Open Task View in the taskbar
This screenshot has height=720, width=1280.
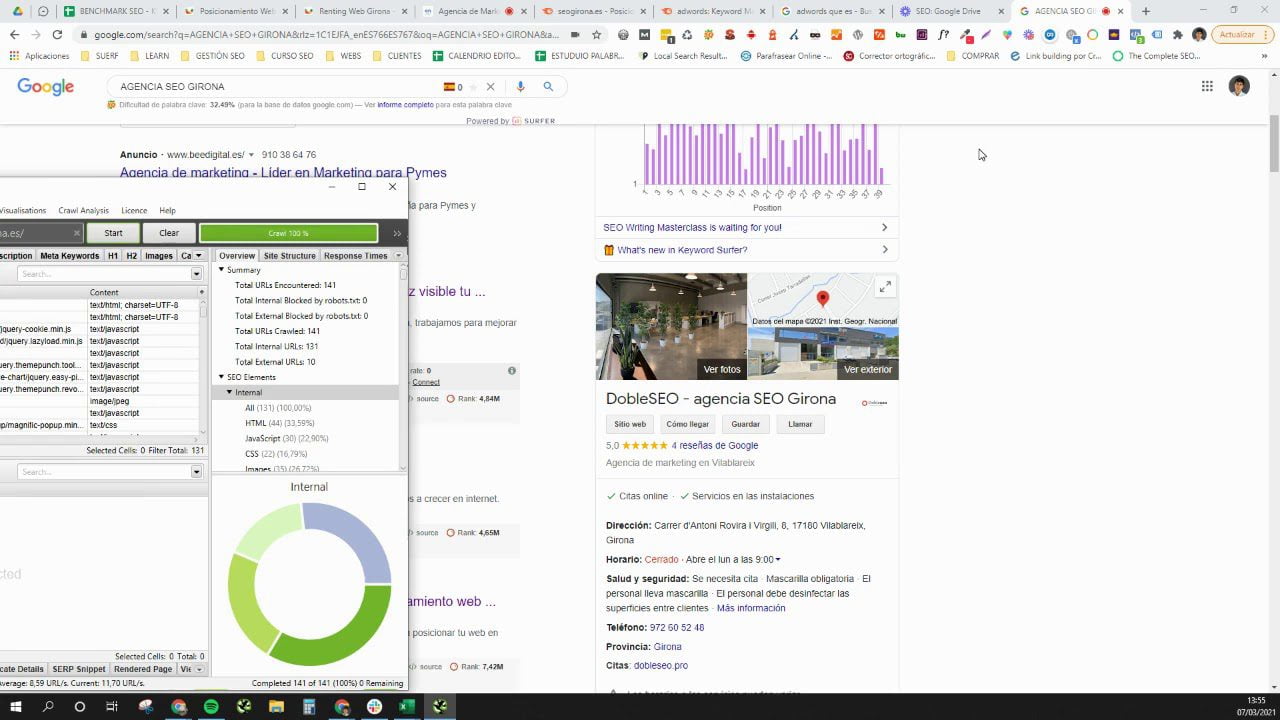pyautogui.click(x=112, y=706)
